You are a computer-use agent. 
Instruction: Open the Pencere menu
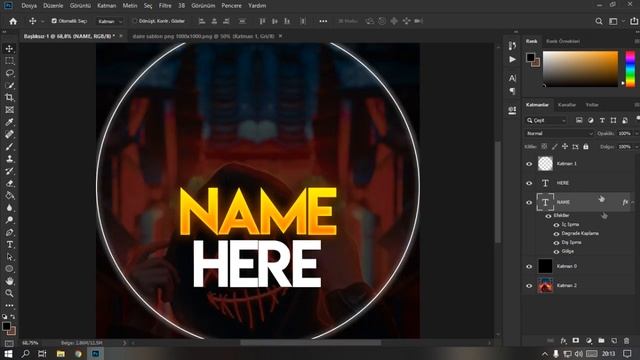(231, 6)
